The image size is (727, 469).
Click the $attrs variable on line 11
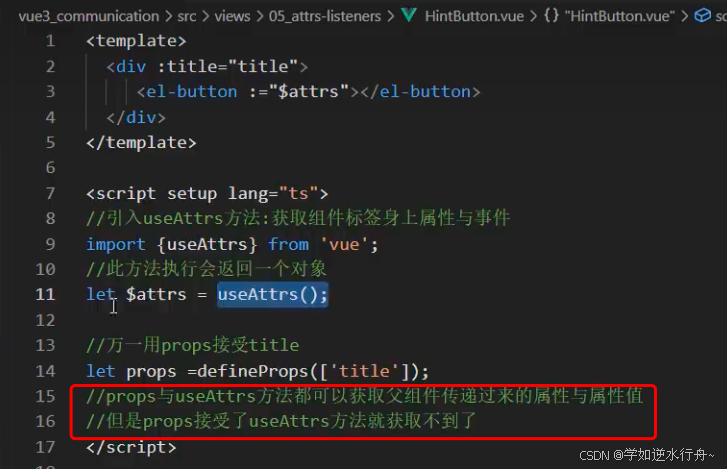tap(156, 294)
